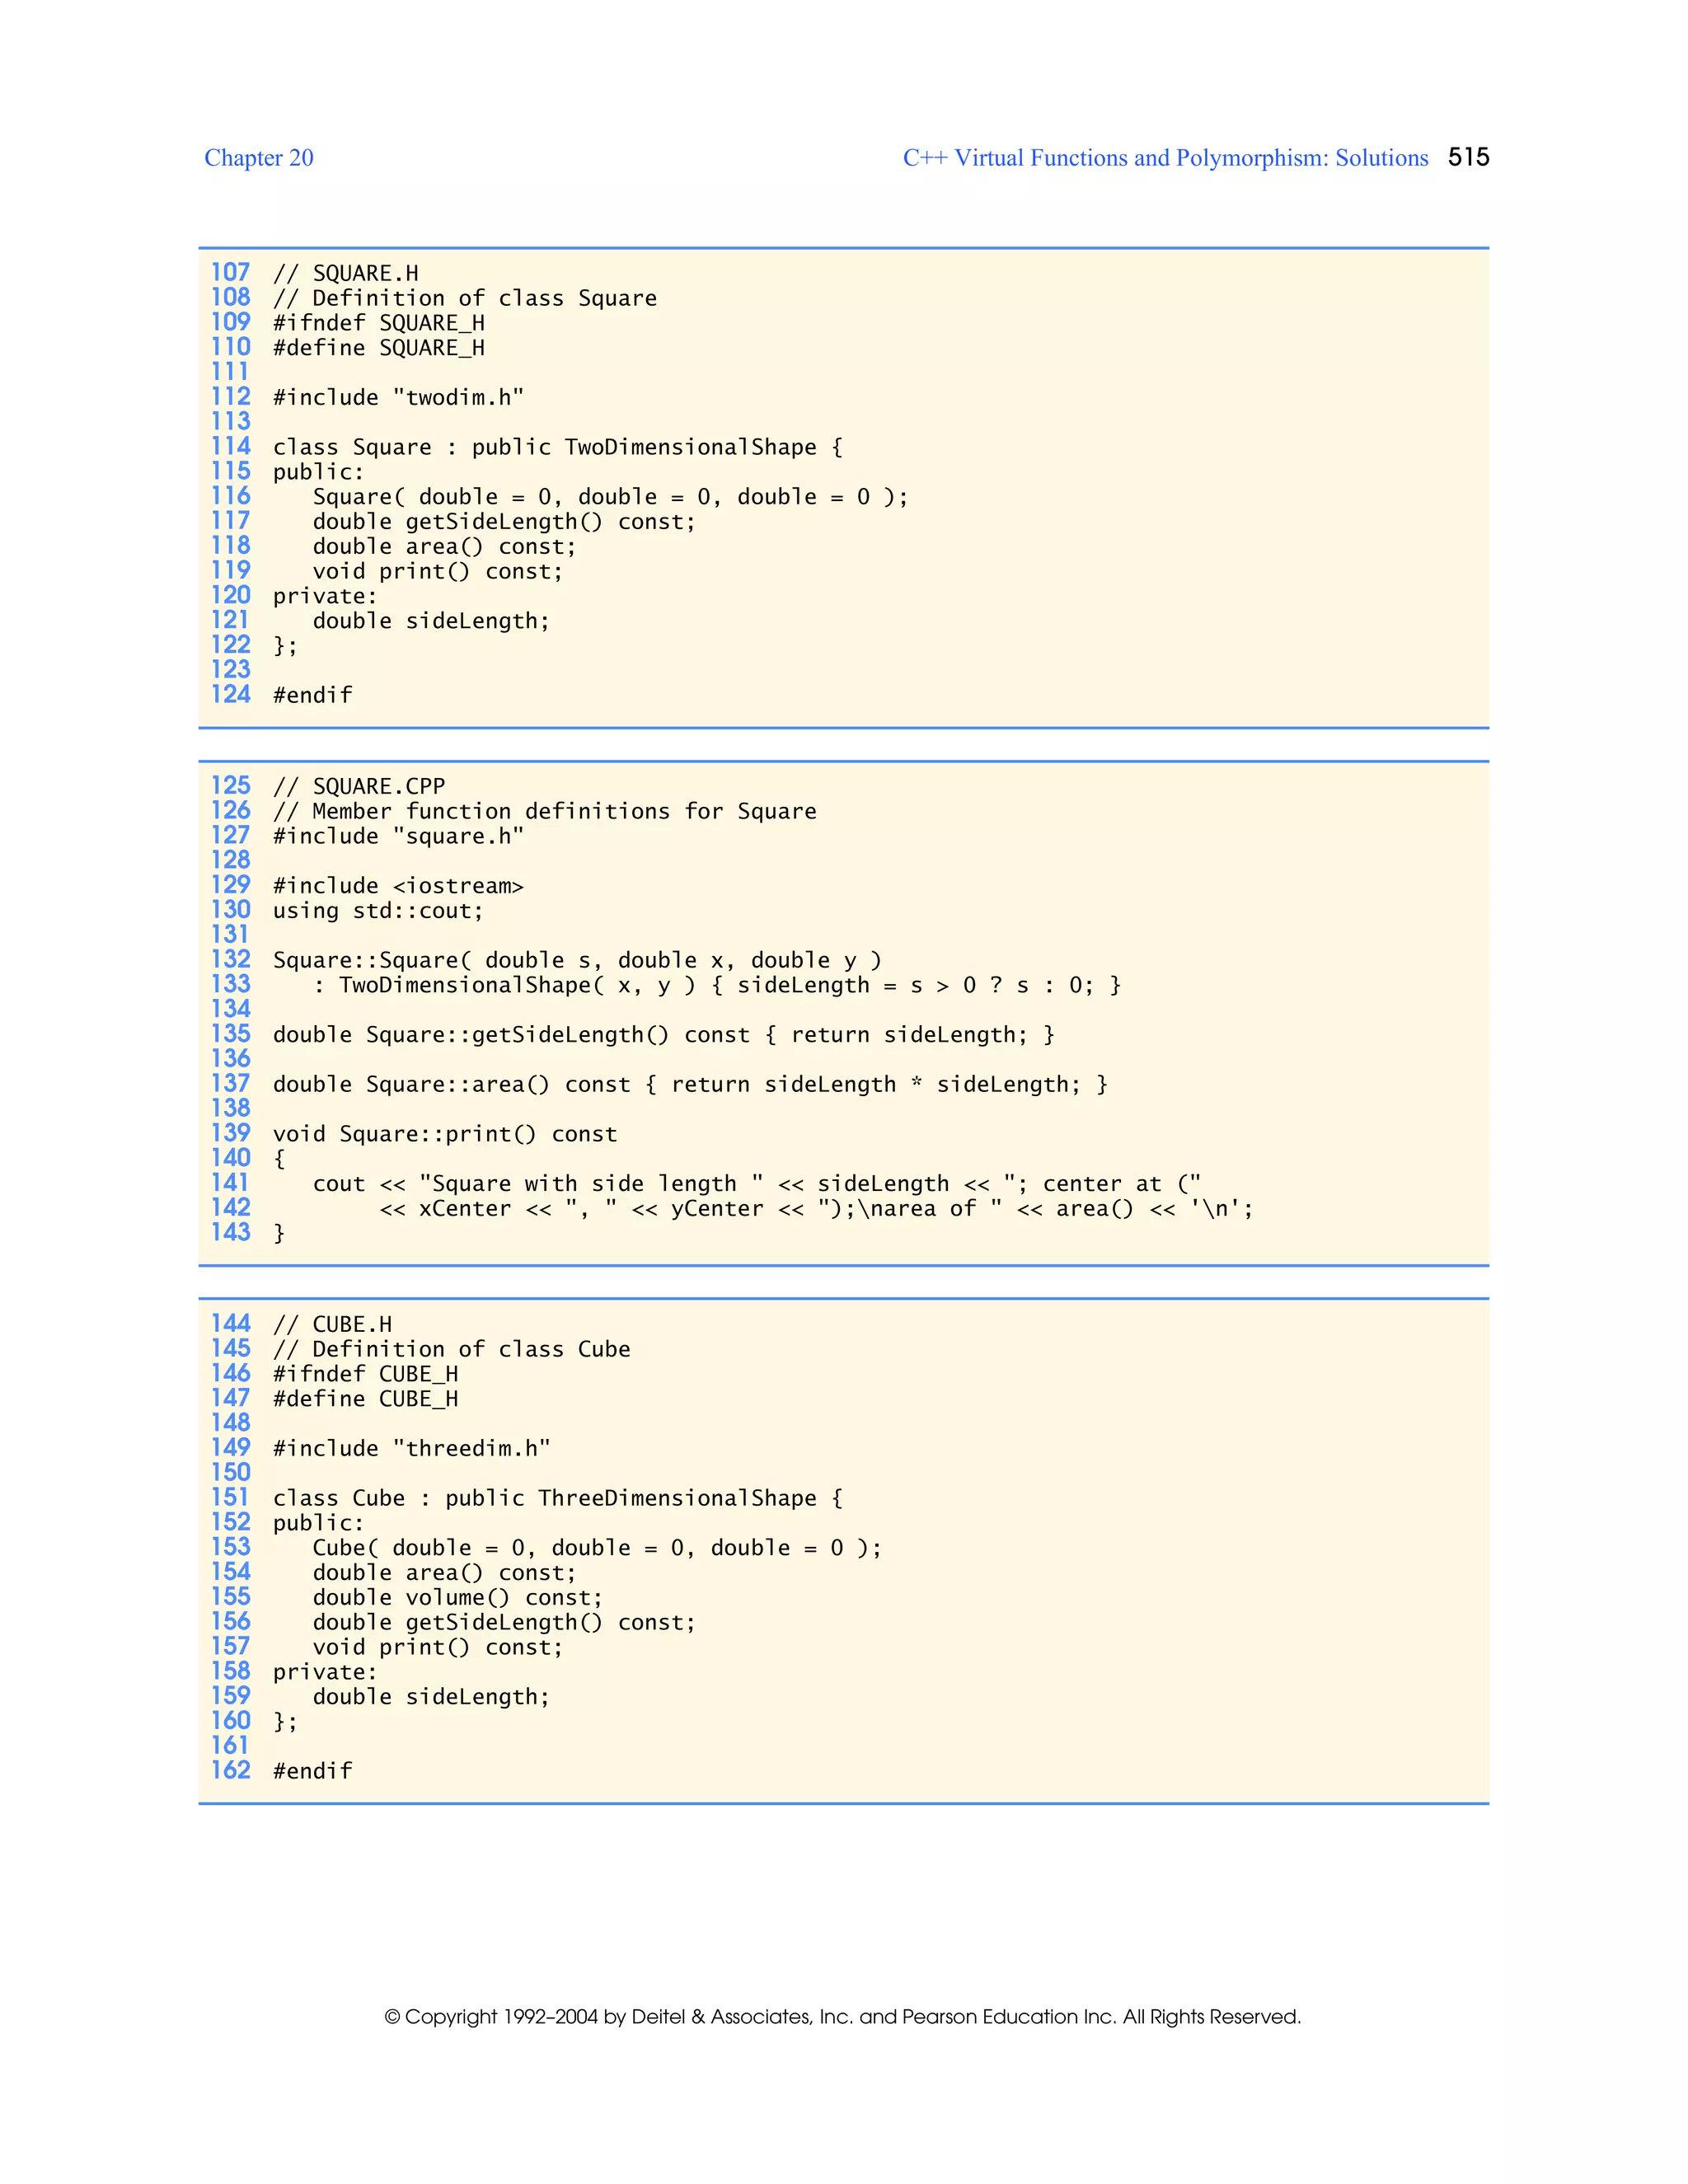Click 'void Square::print() const' line
This screenshot has width=1688, height=2184.
click(x=445, y=1134)
